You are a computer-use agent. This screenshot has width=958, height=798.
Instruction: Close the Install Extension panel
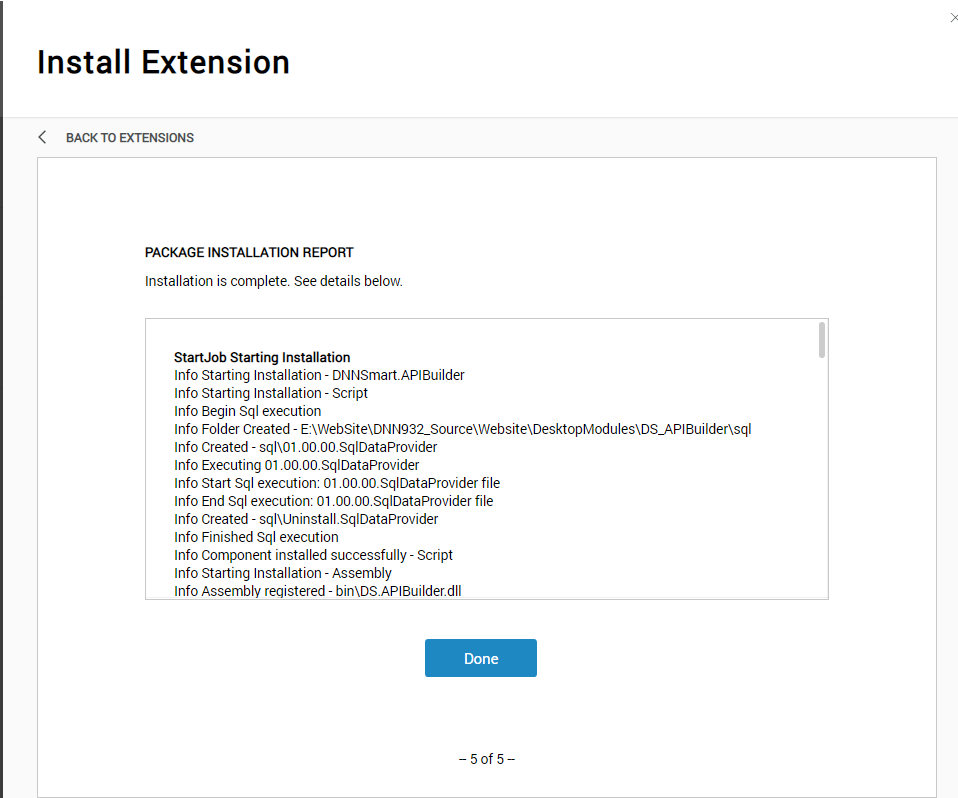tap(954, 18)
